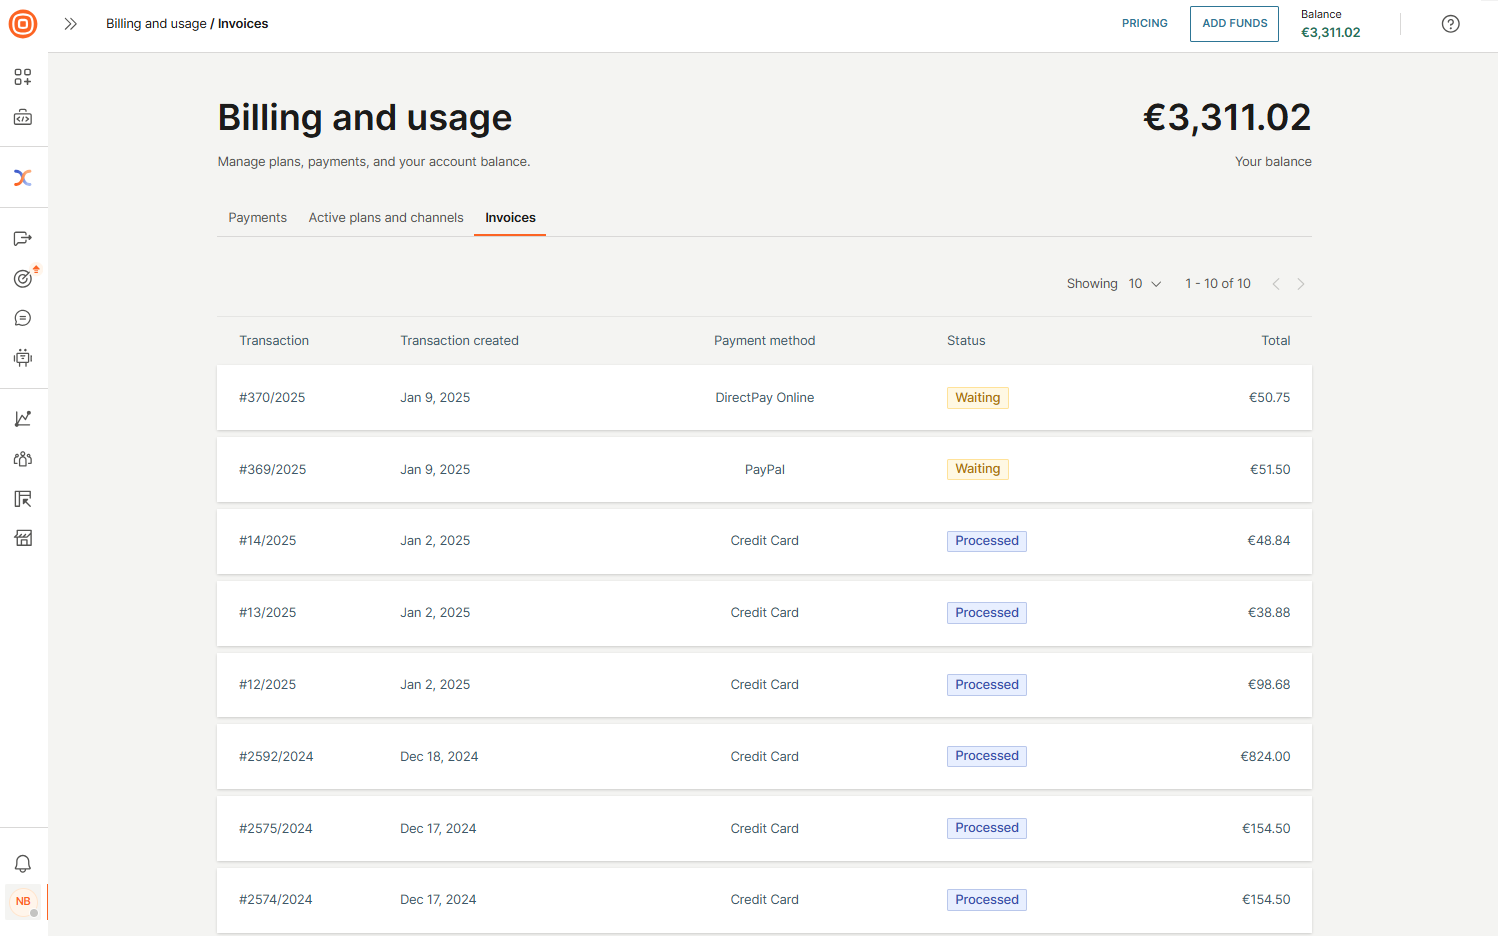Click Processed badge on invoice #2592/2024
1498x936 pixels.
point(986,756)
